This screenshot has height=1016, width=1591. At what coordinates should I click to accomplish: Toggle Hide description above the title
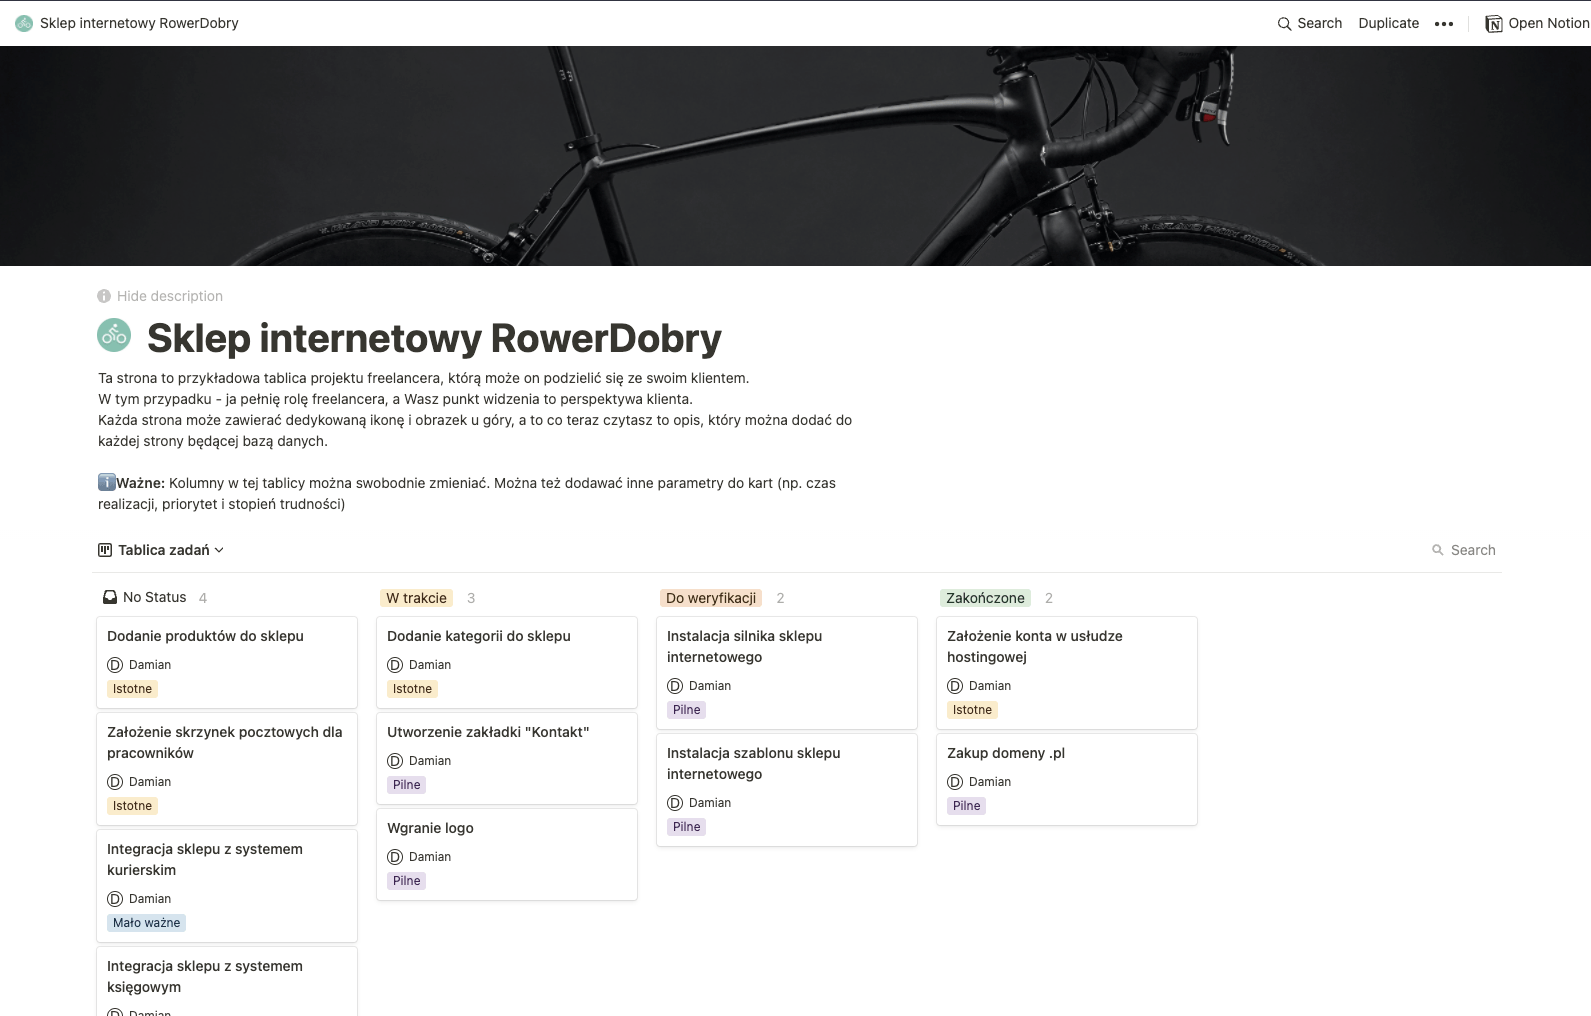tap(169, 296)
